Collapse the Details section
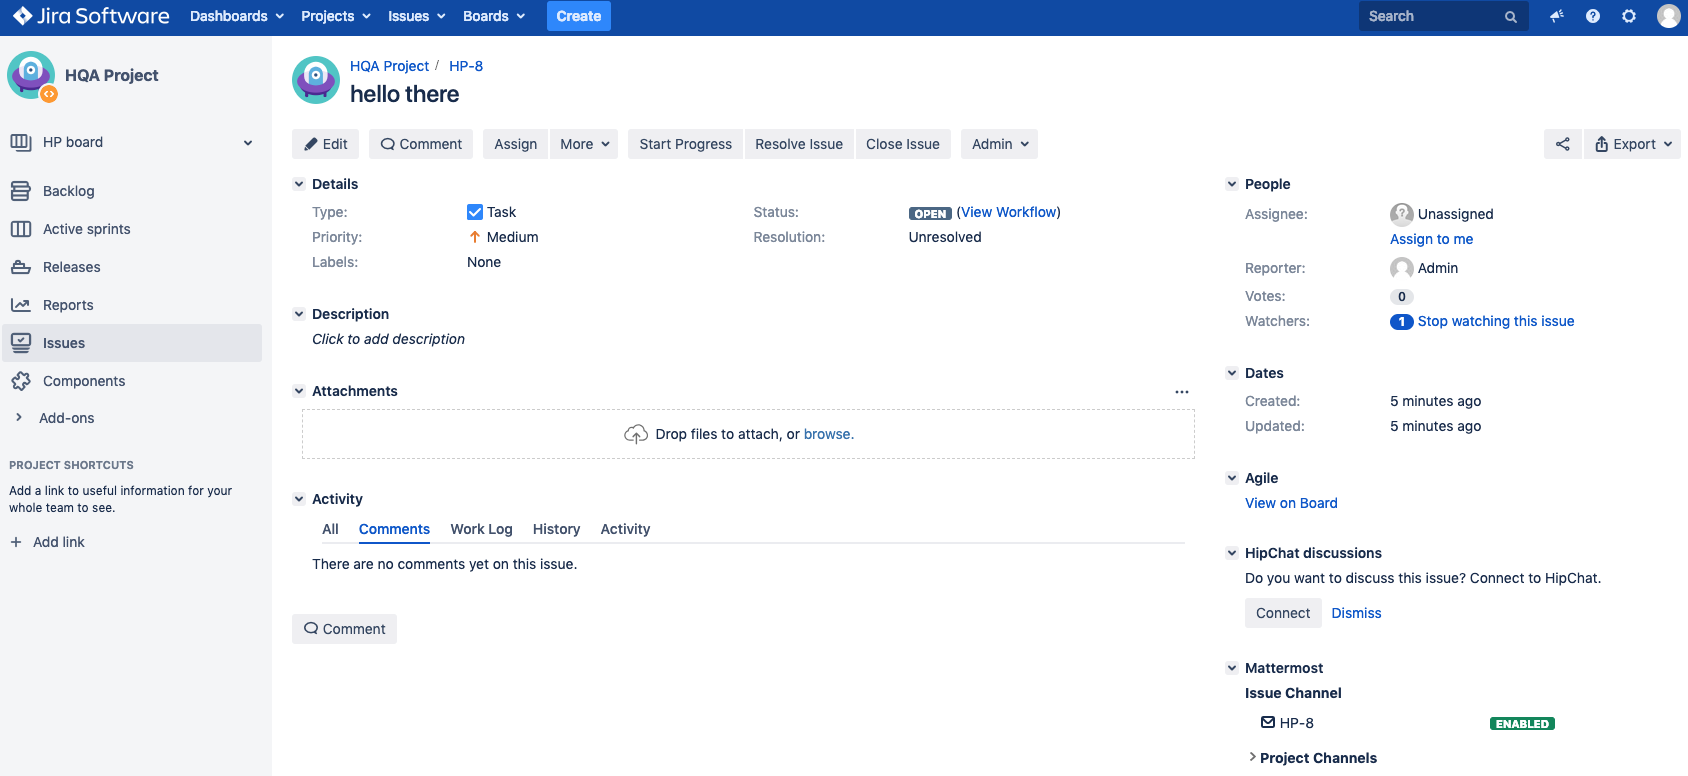Screen dimensions: 1688x776 click(299, 184)
